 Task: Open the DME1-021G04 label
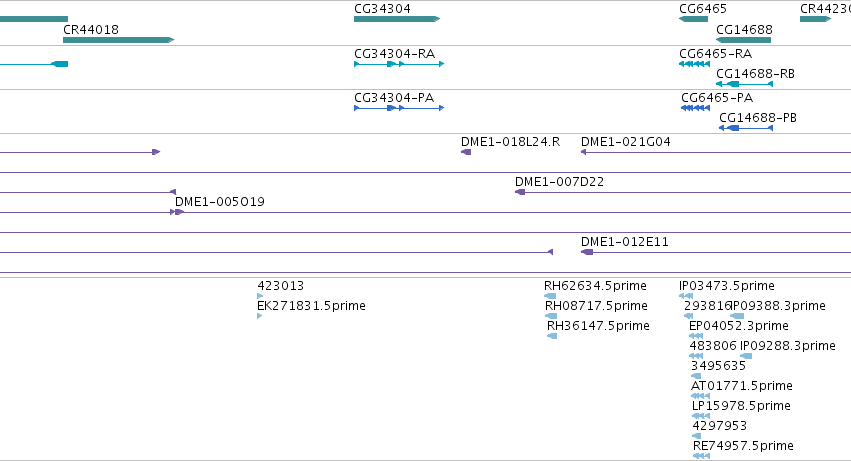point(625,142)
